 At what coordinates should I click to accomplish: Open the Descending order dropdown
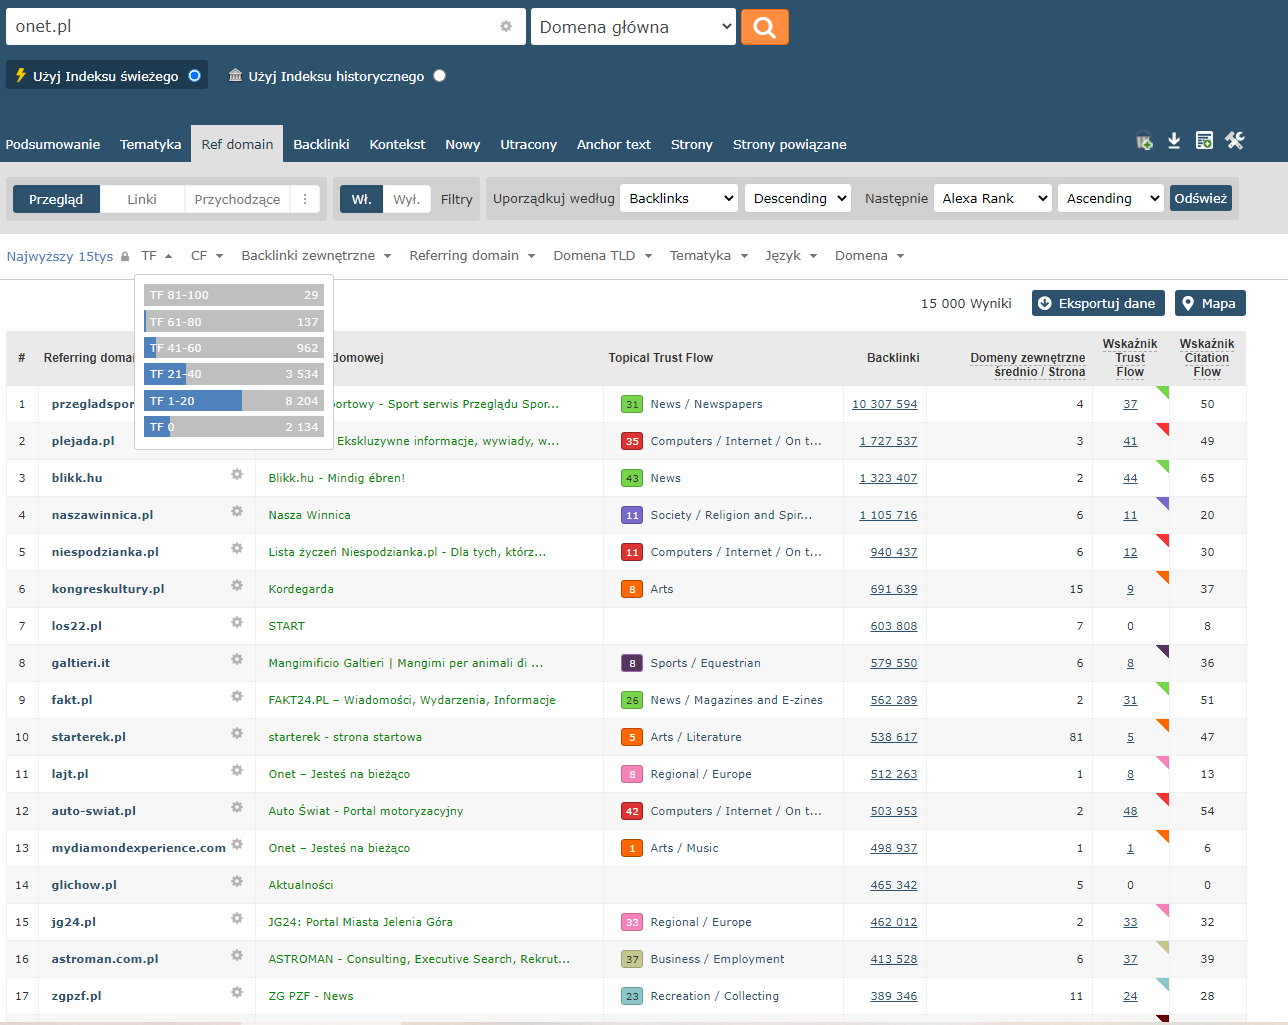click(798, 198)
